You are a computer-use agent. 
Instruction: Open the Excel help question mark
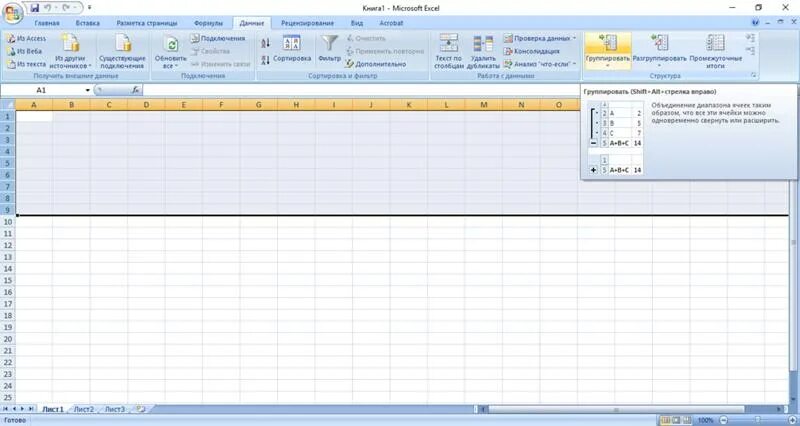[756, 23]
